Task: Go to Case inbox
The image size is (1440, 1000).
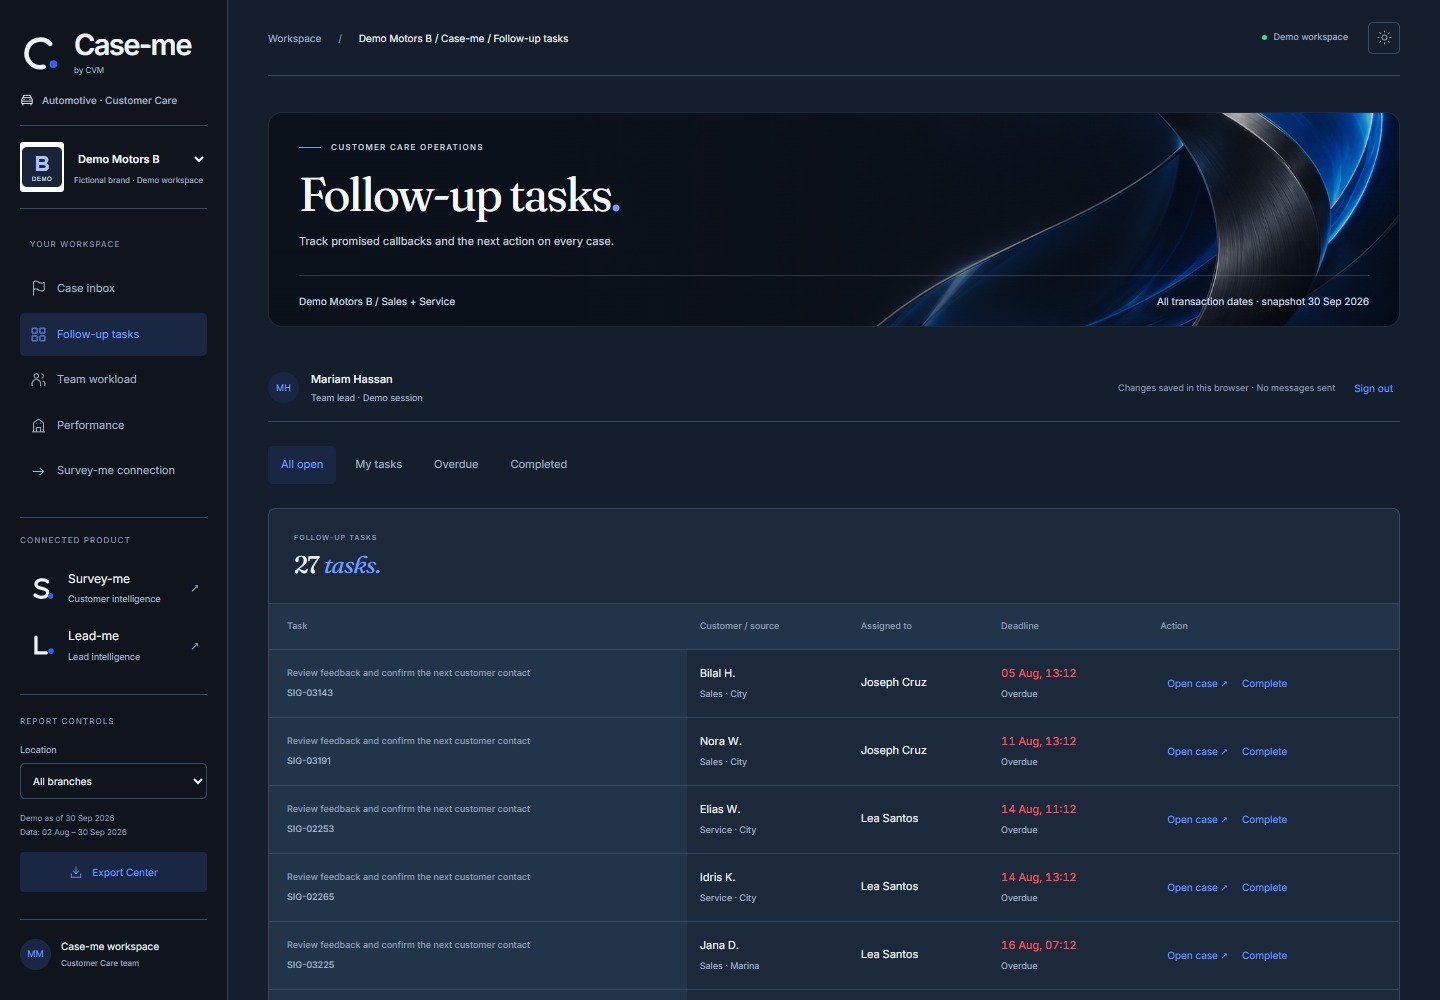Action: tap(113, 288)
